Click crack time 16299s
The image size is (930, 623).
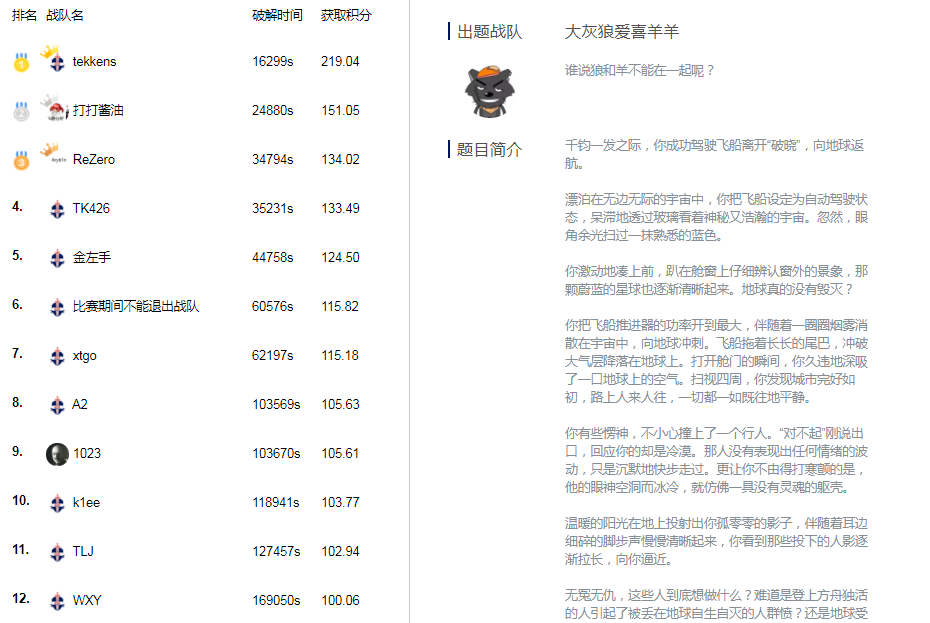click(273, 62)
